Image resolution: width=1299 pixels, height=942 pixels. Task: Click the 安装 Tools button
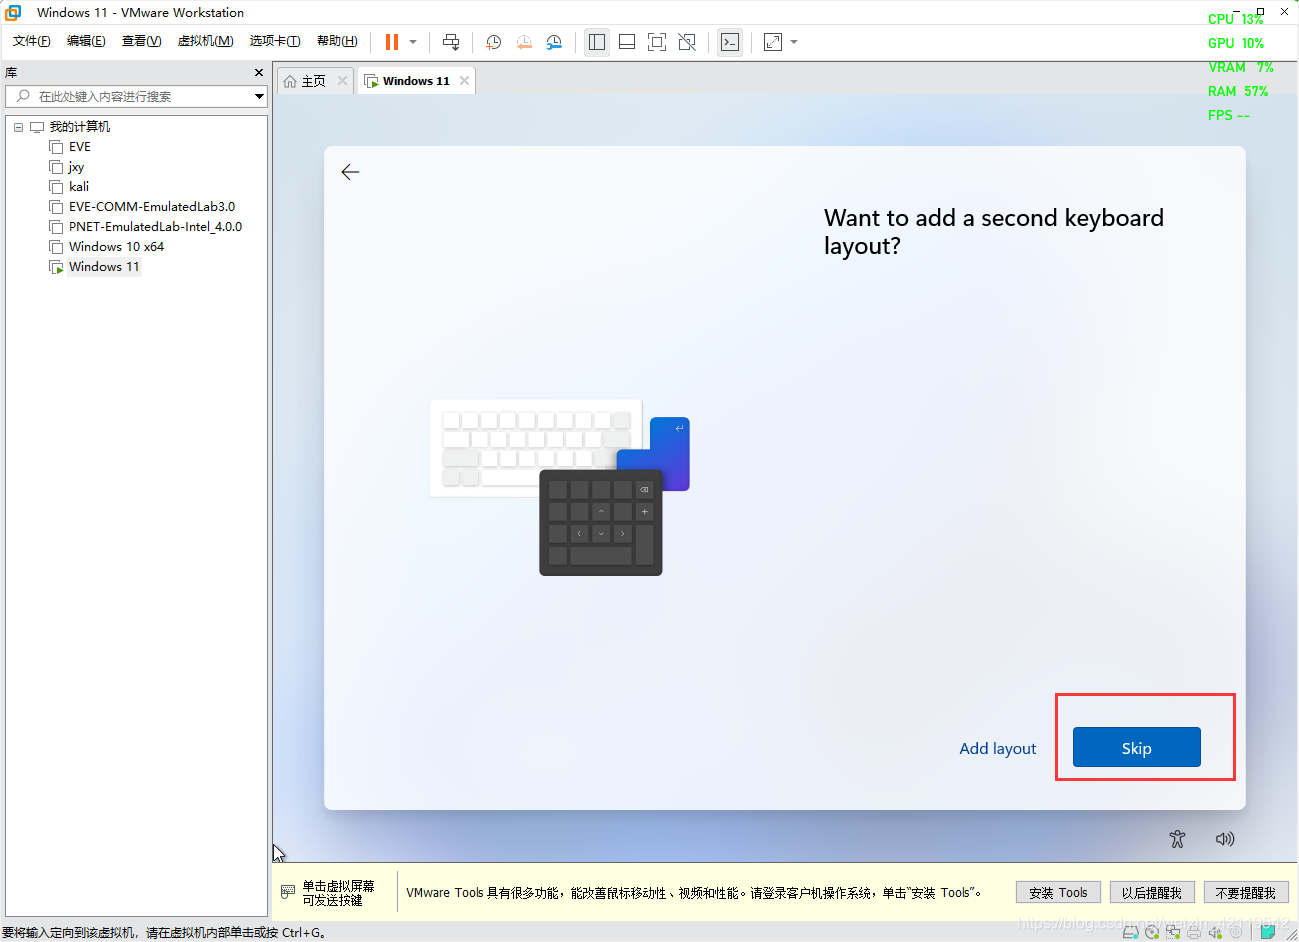(x=1058, y=892)
